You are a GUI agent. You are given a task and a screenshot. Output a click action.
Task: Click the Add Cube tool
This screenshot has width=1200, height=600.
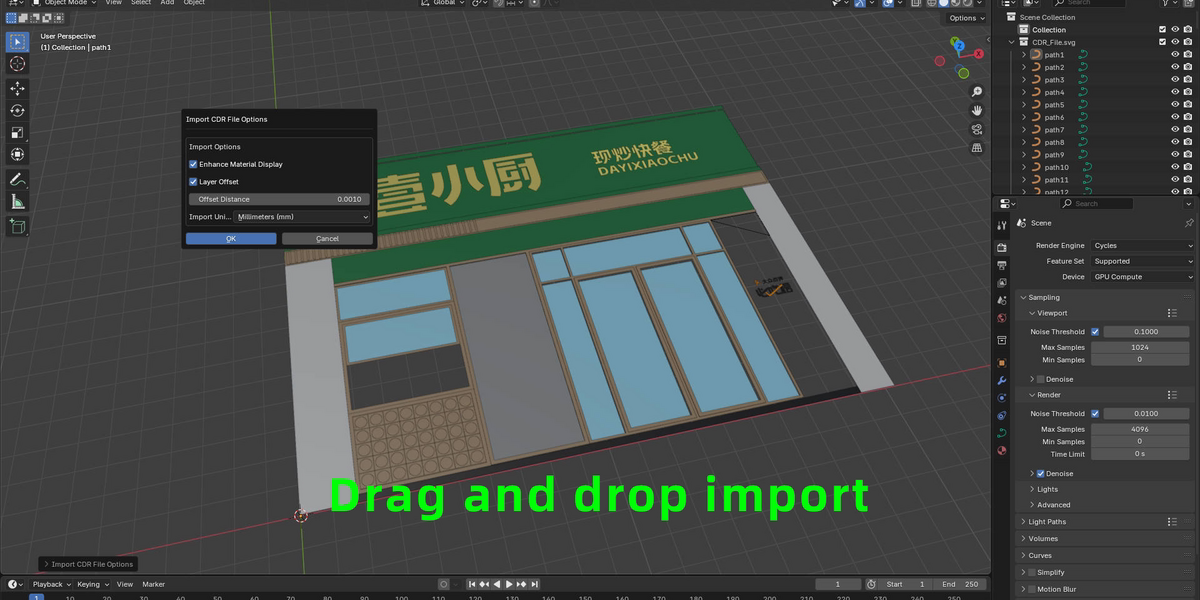[17, 227]
